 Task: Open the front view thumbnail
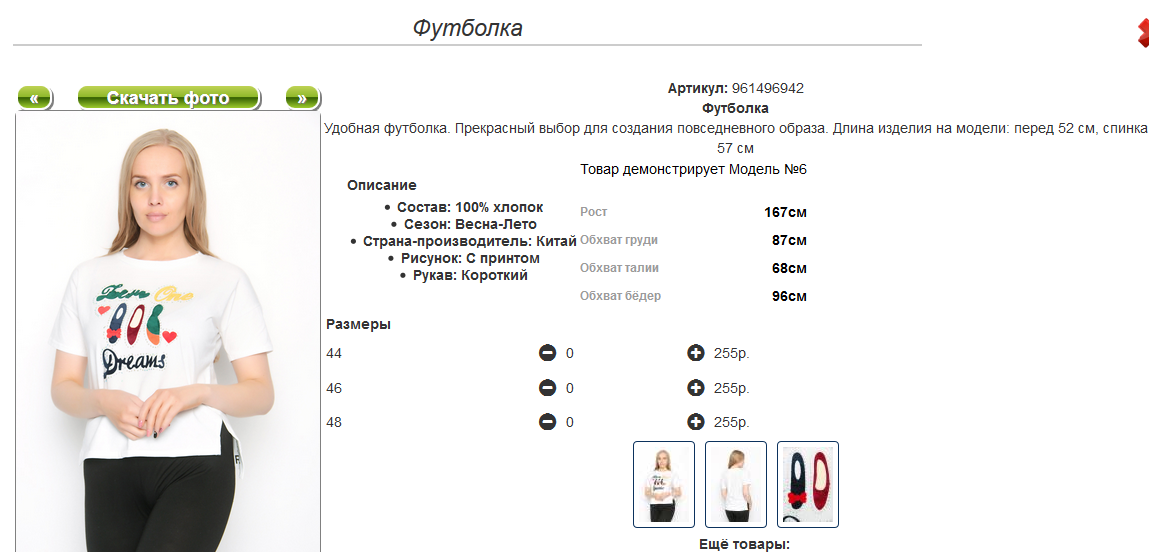[x=664, y=484]
